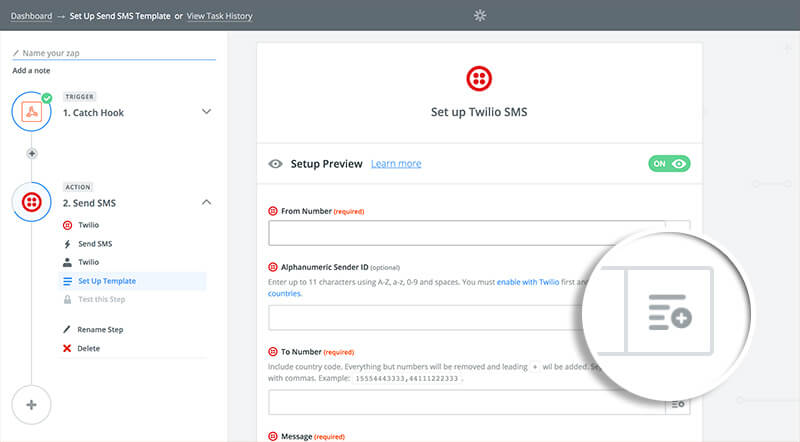Screen dimensions: 800x442
Task: Click the red Delete X icon
Action: coord(67,349)
